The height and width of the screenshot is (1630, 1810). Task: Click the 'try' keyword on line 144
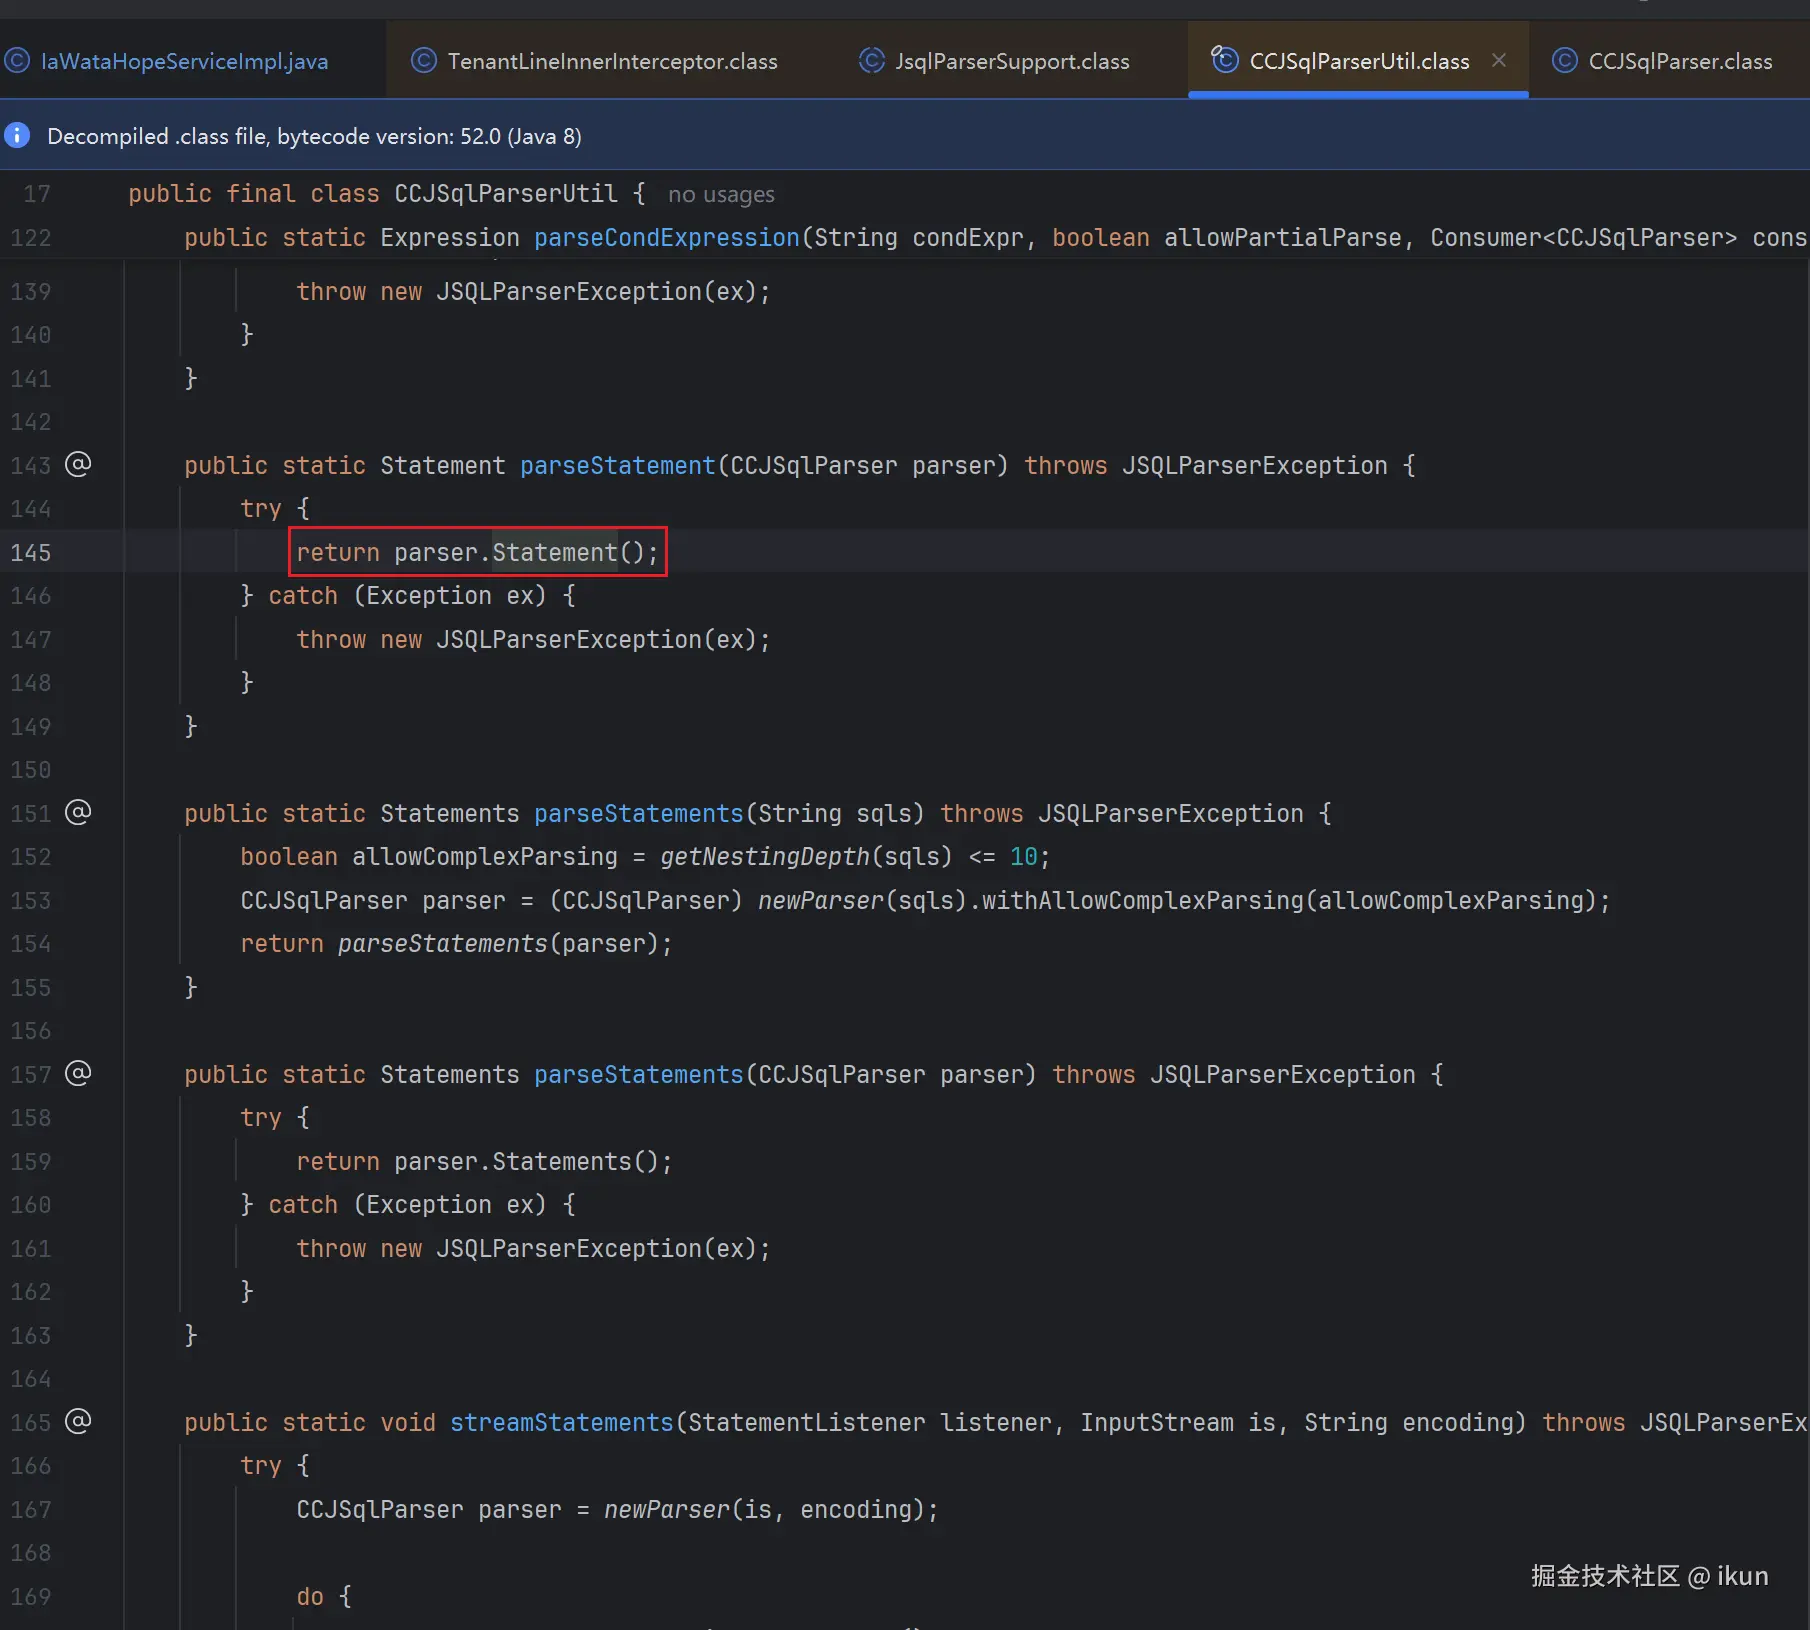click(x=261, y=508)
